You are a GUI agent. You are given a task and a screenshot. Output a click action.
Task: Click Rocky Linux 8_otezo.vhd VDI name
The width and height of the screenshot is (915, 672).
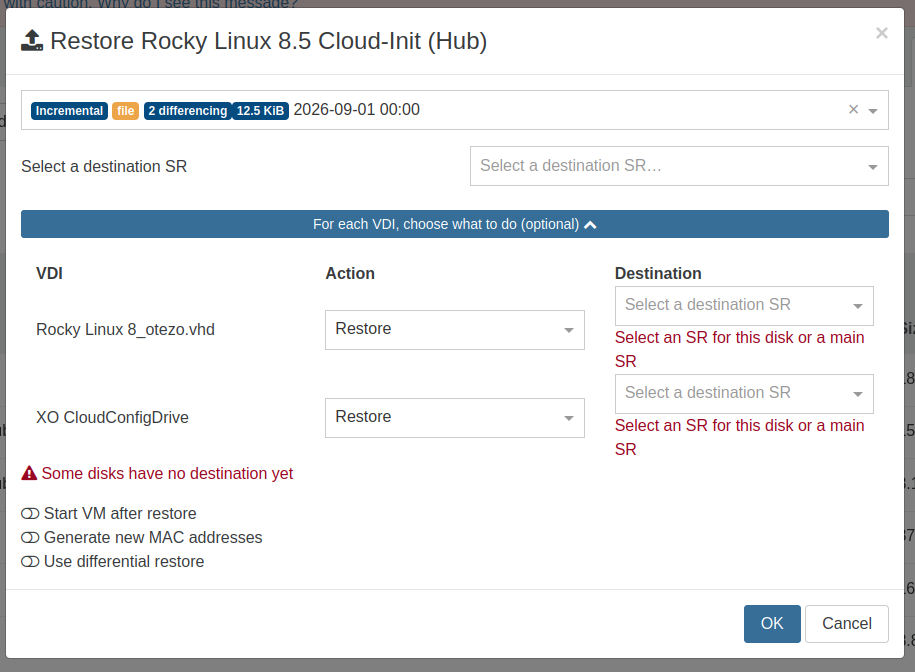pyautogui.click(x=125, y=330)
